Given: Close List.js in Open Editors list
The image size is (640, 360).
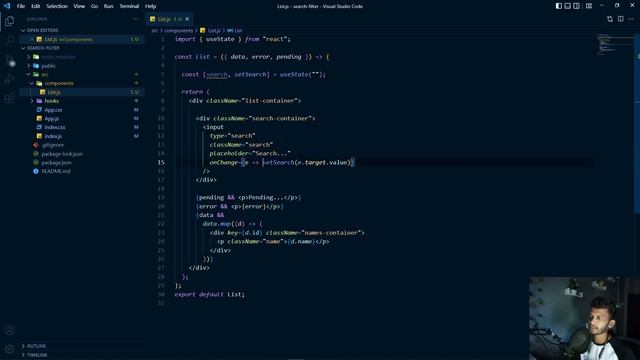Looking at the screenshot, I should [x=32, y=39].
